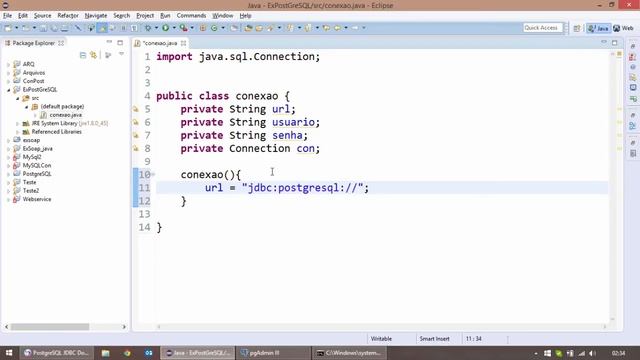Viewport: 640px width, 360px height.
Task: Open Package Explorer View Menu dropdown
Action: (122, 54)
